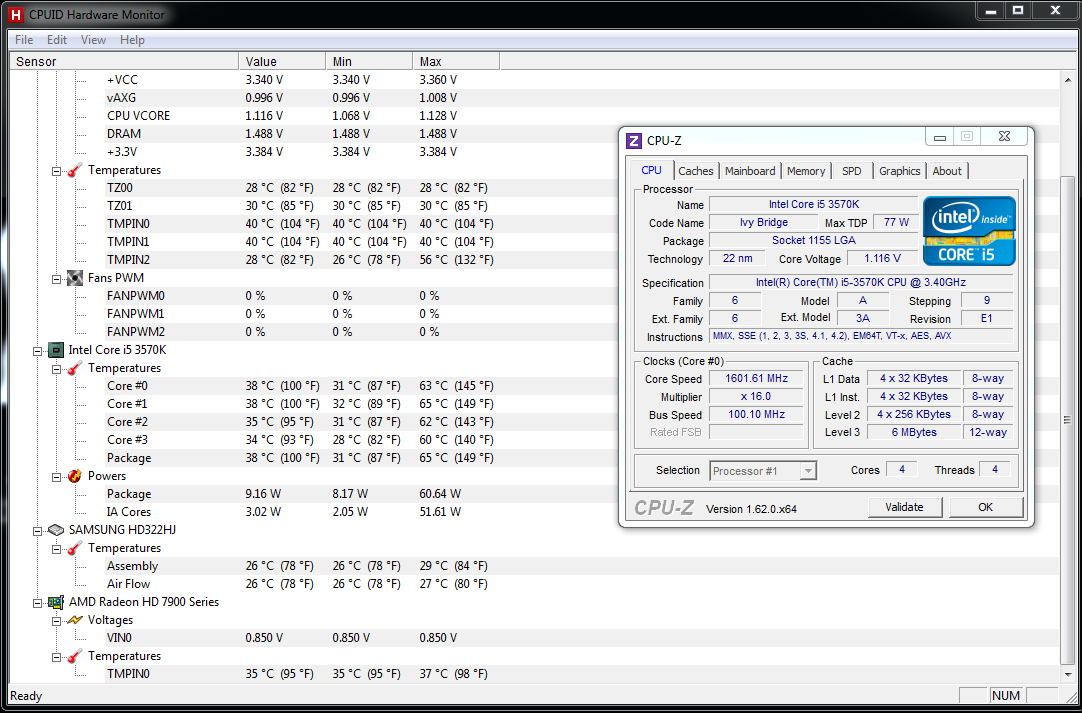The width and height of the screenshot is (1082, 713).
Task: Select the FANPWM1 row
Action: [x=534, y=314]
